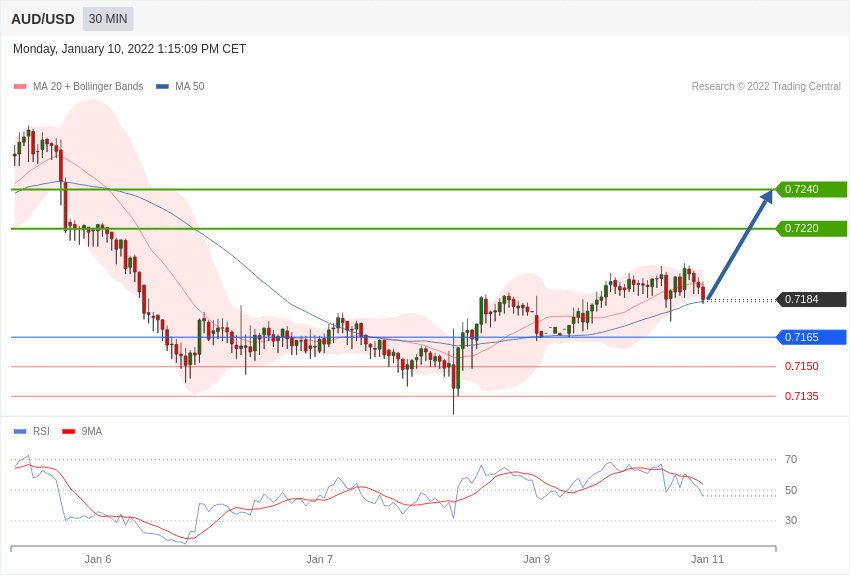Click the 9MA legend label
Image resolution: width=850 pixels, height=576 pixels.
(92, 431)
